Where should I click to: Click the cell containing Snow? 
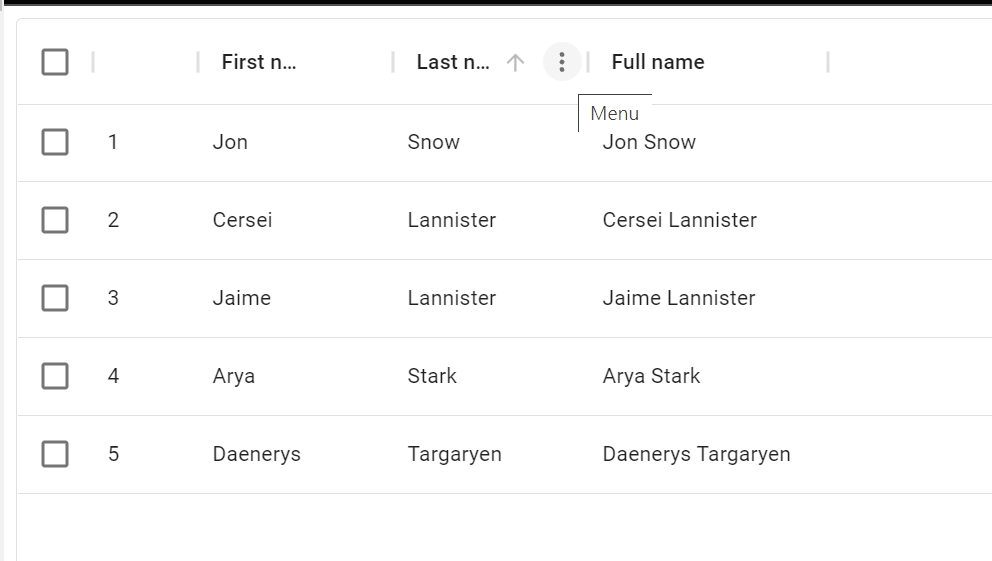(434, 142)
